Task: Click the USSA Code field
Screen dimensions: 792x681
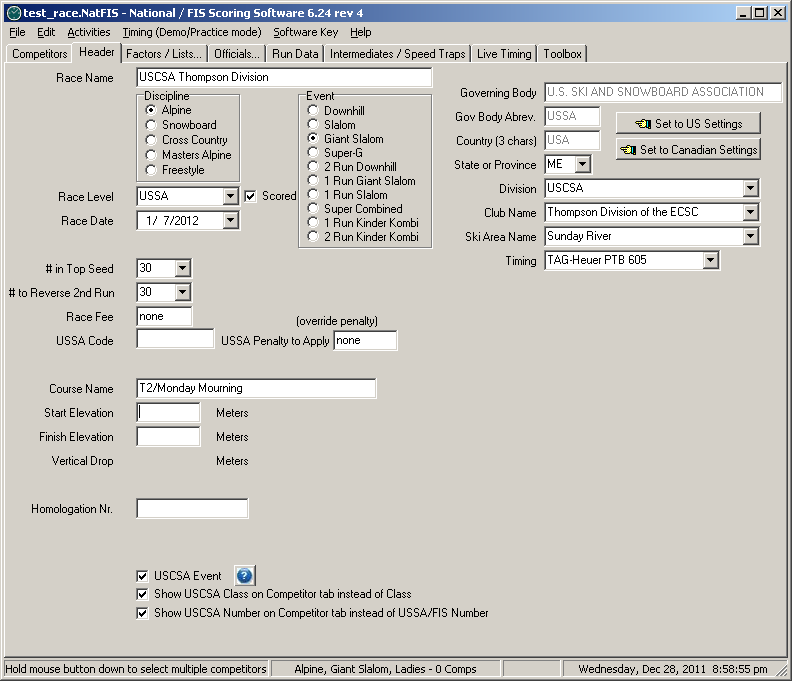Action: [x=175, y=338]
